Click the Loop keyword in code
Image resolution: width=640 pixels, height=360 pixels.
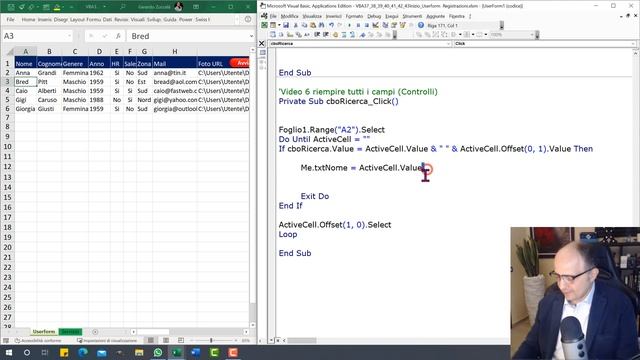click(x=288, y=234)
